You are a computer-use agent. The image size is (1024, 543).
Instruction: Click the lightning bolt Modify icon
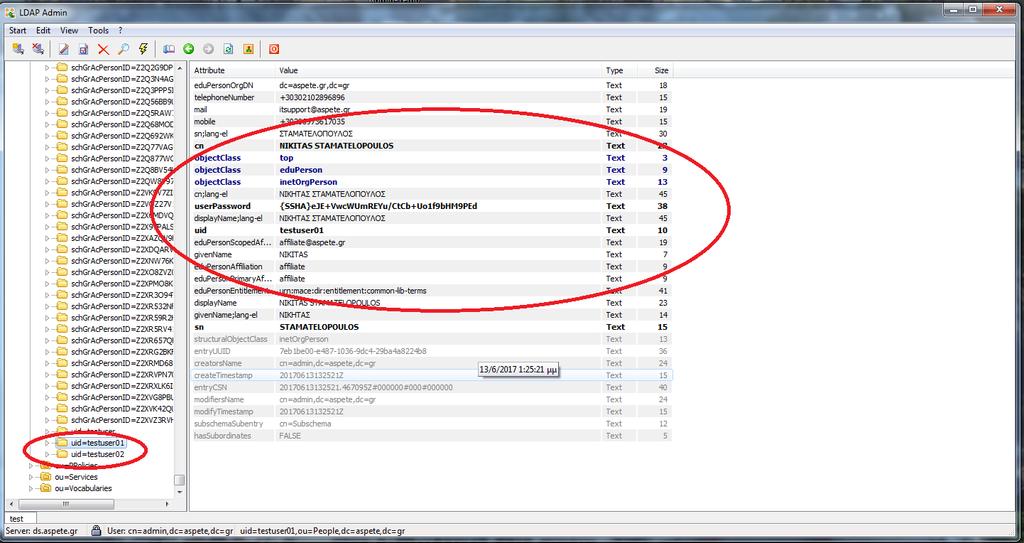[x=143, y=49]
